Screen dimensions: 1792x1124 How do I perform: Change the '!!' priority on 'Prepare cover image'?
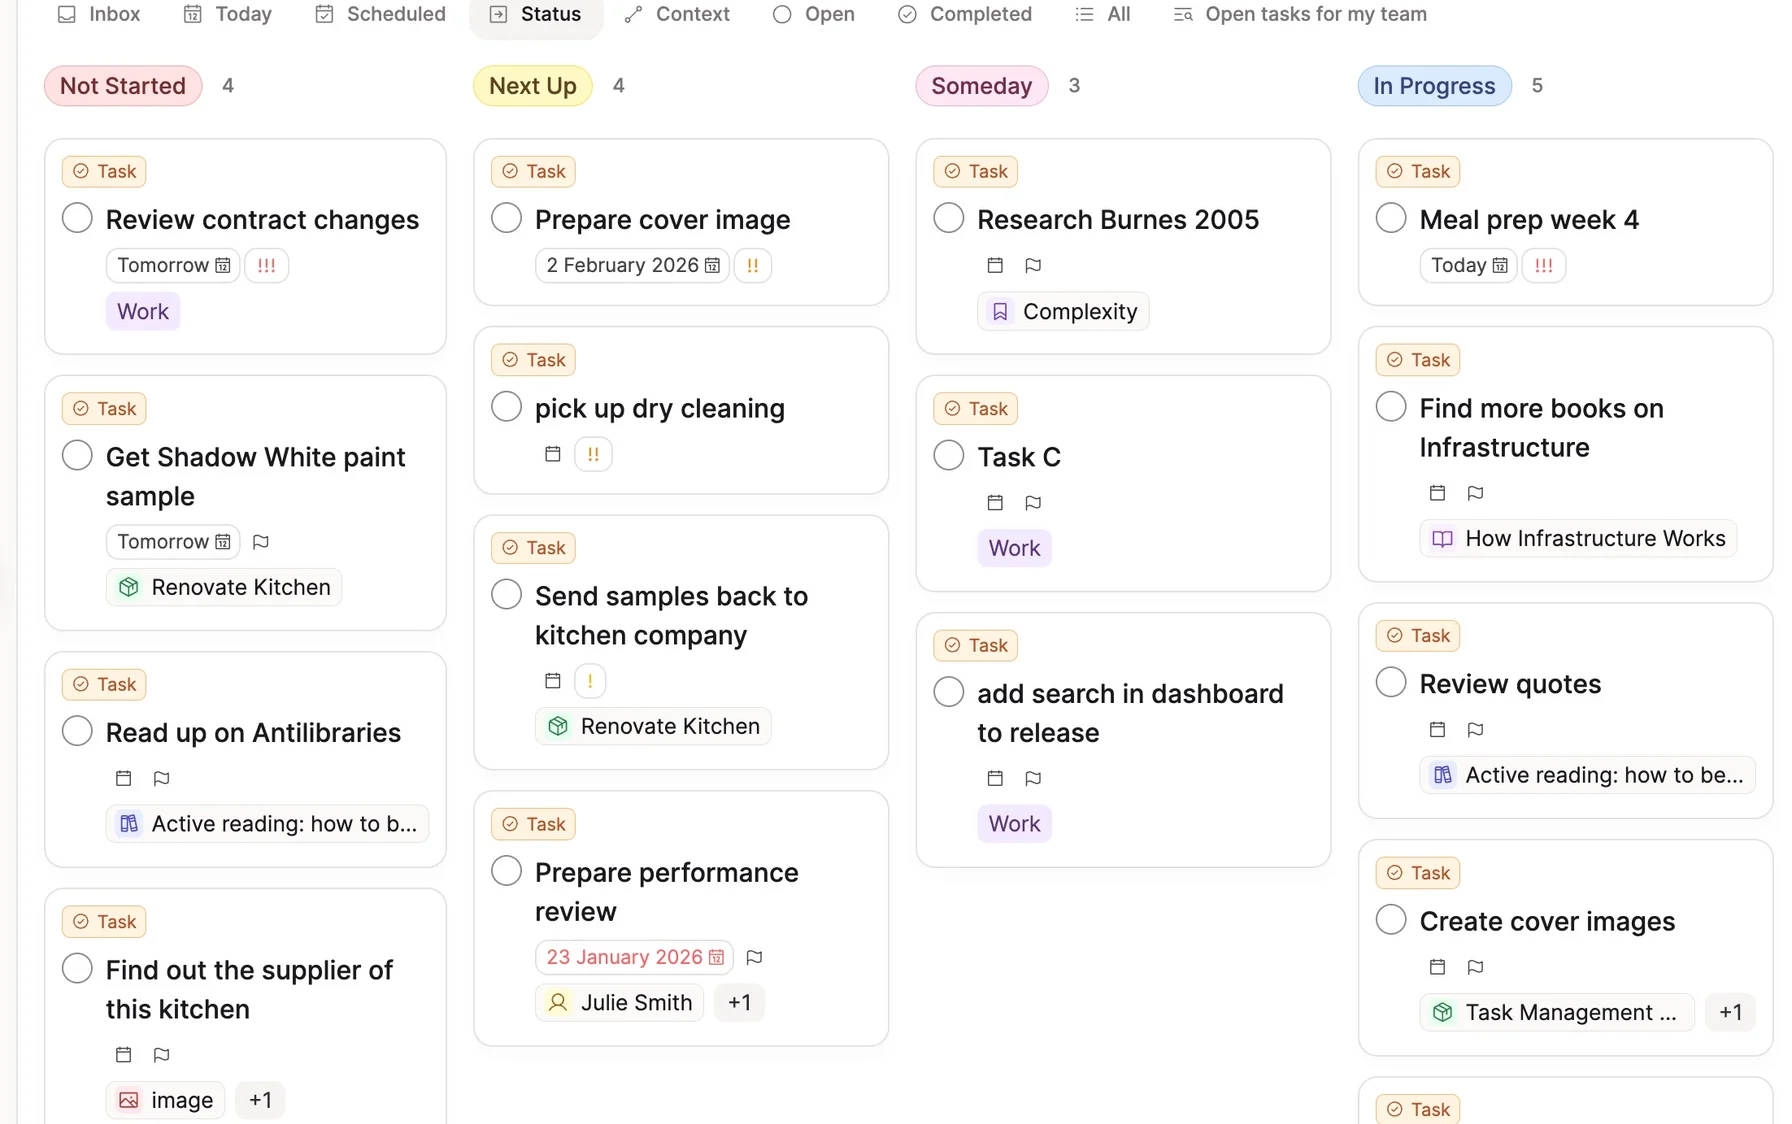click(x=752, y=265)
